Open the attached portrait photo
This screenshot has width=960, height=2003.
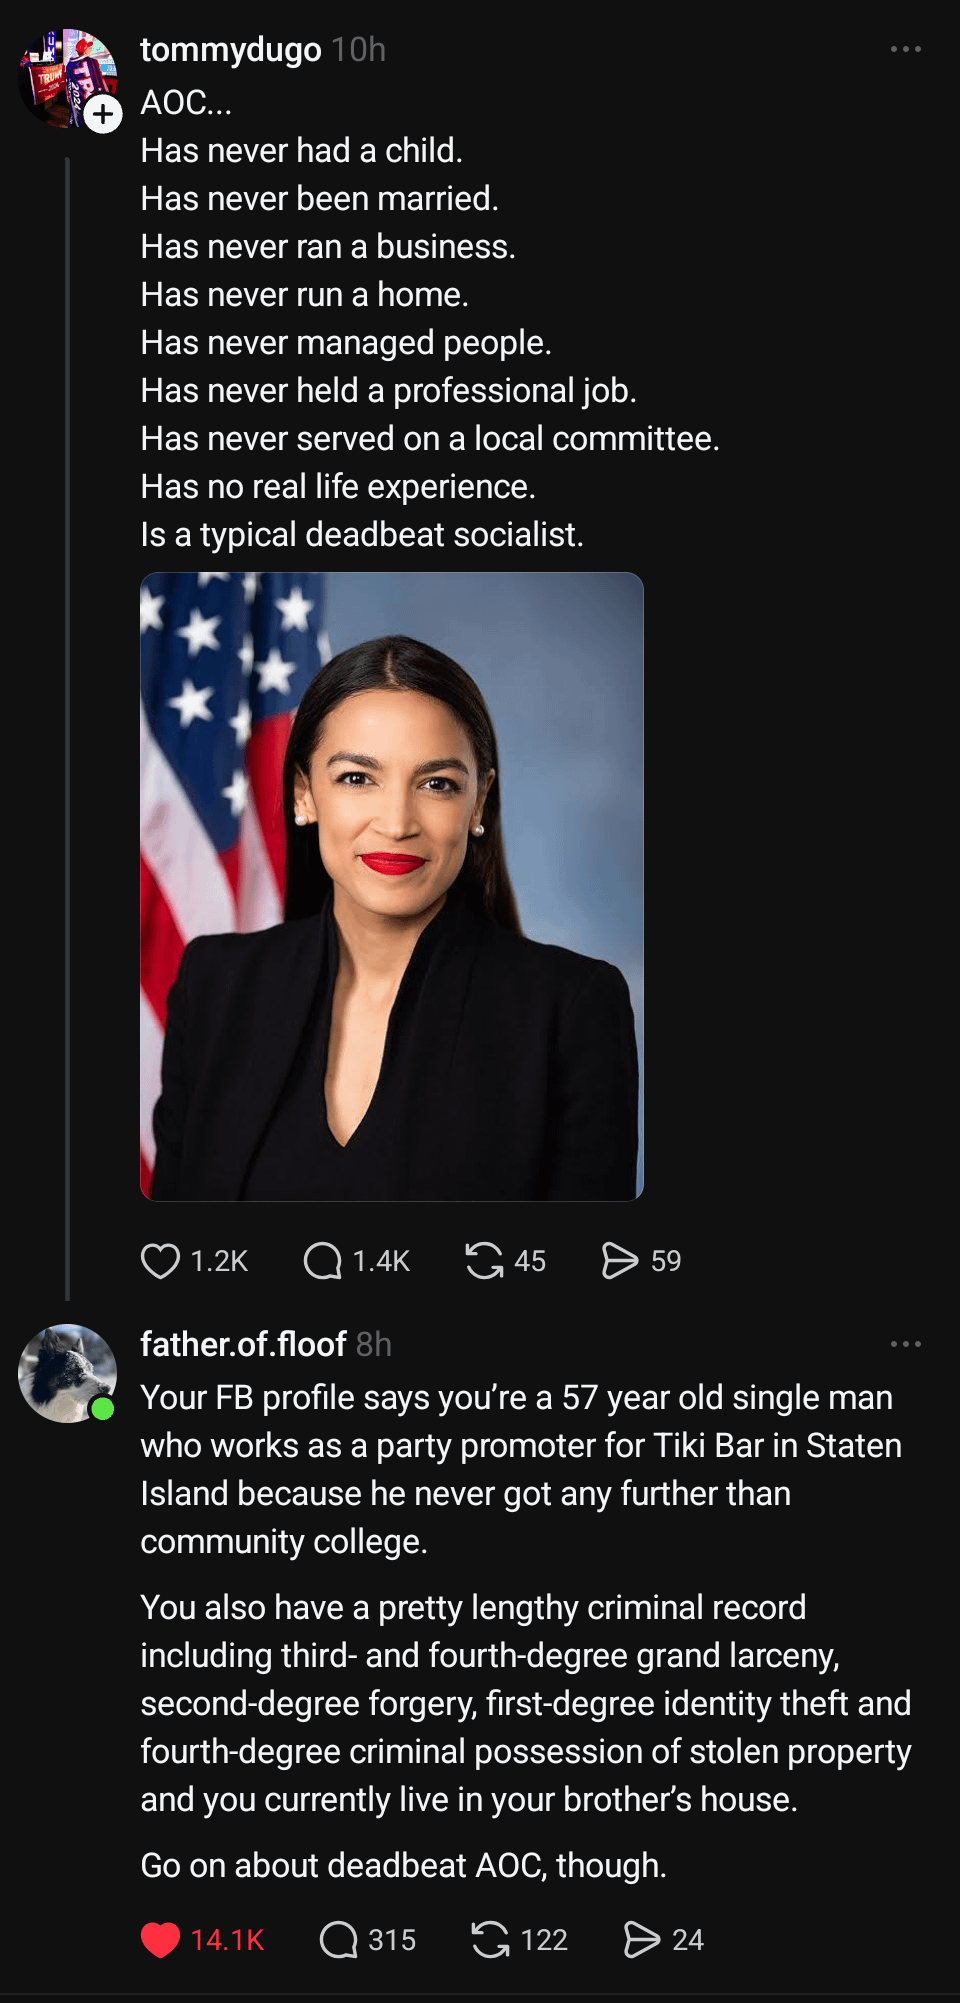point(391,886)
